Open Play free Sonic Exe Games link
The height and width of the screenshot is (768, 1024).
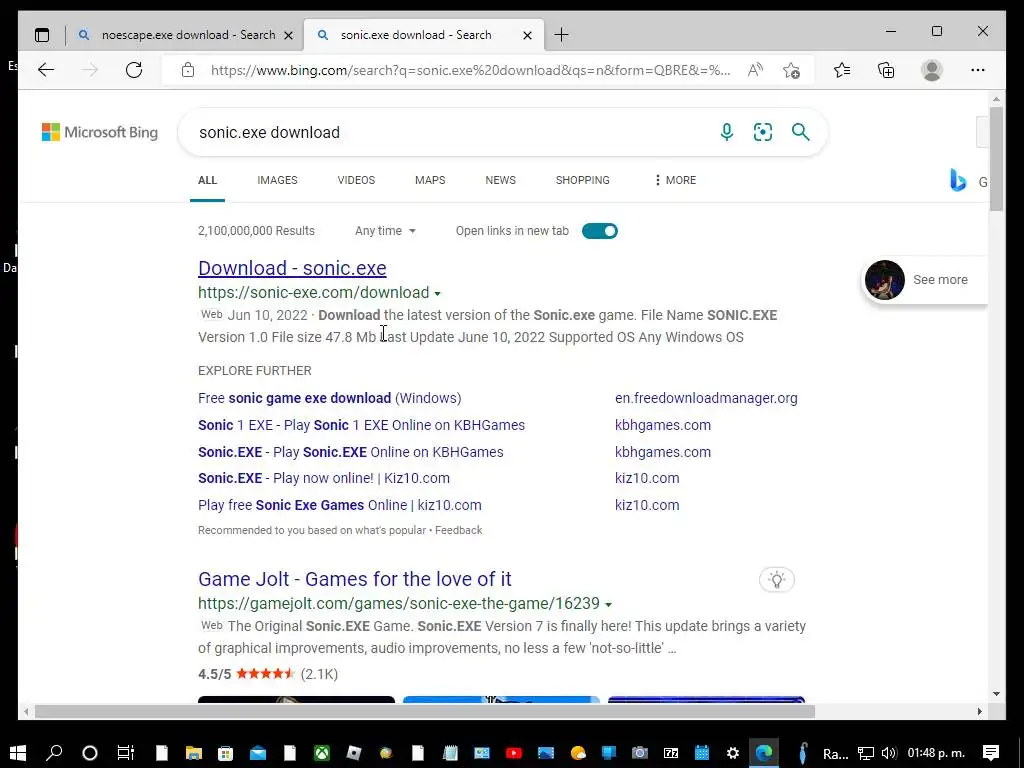click(x=340, y=505)
